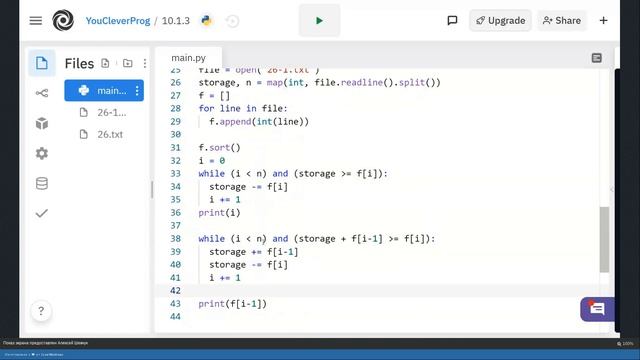Open the Database sidebar icon

pos(42,183)
